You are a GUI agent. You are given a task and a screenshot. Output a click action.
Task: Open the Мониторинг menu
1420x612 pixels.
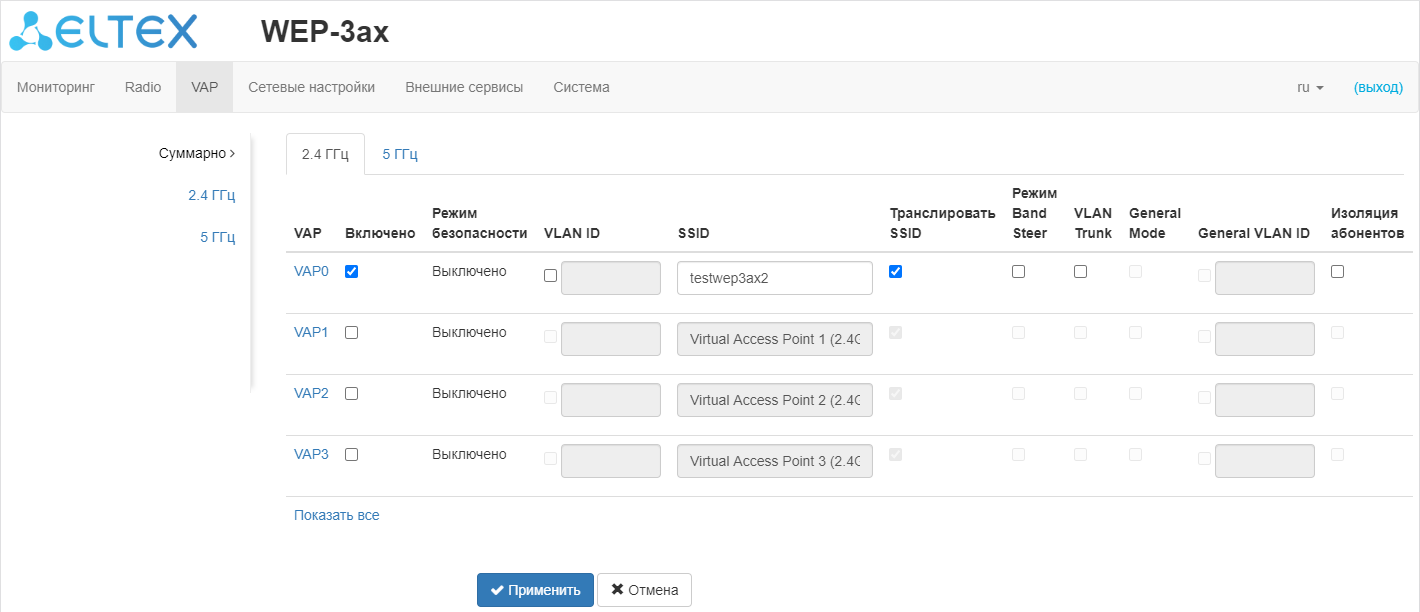pos(56,88)
